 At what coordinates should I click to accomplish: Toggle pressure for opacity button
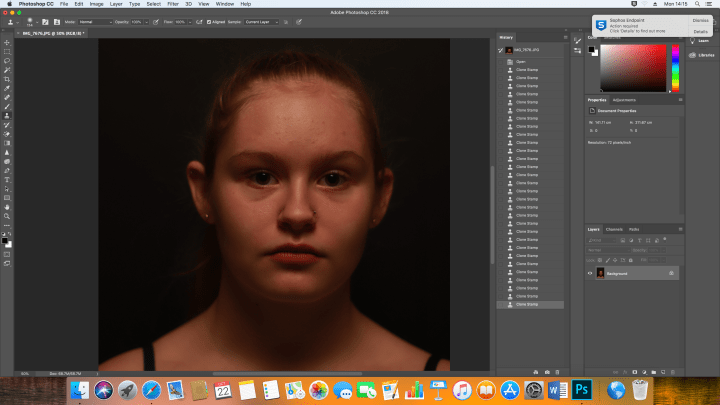click(156, 22)
